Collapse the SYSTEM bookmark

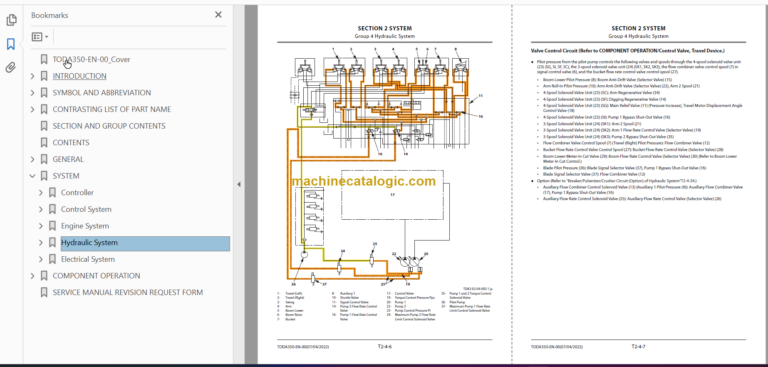pos(33,176)
